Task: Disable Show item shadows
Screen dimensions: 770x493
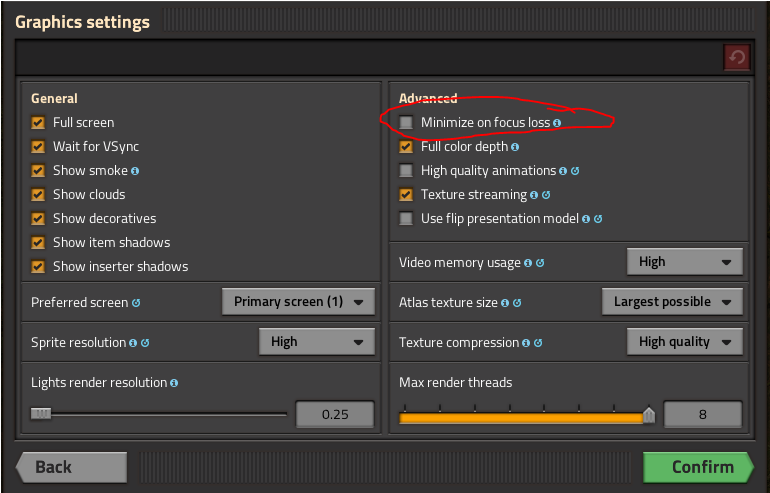Action: 38,243
